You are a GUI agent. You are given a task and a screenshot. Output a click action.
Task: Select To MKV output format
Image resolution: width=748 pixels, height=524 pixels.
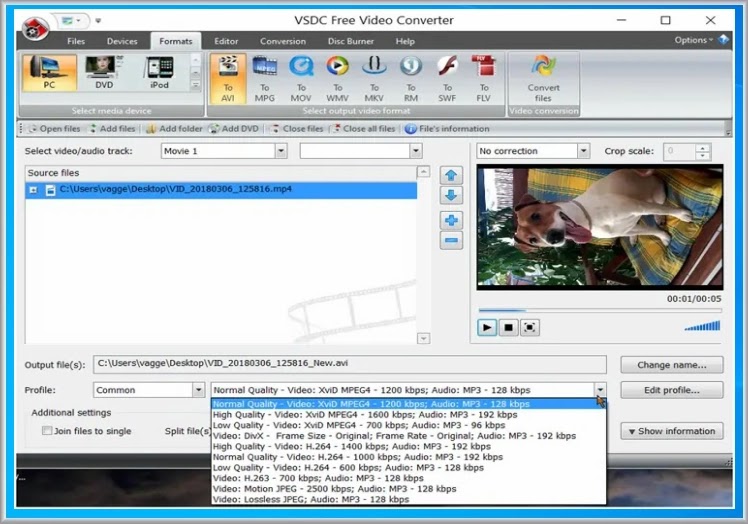[374, 79]
